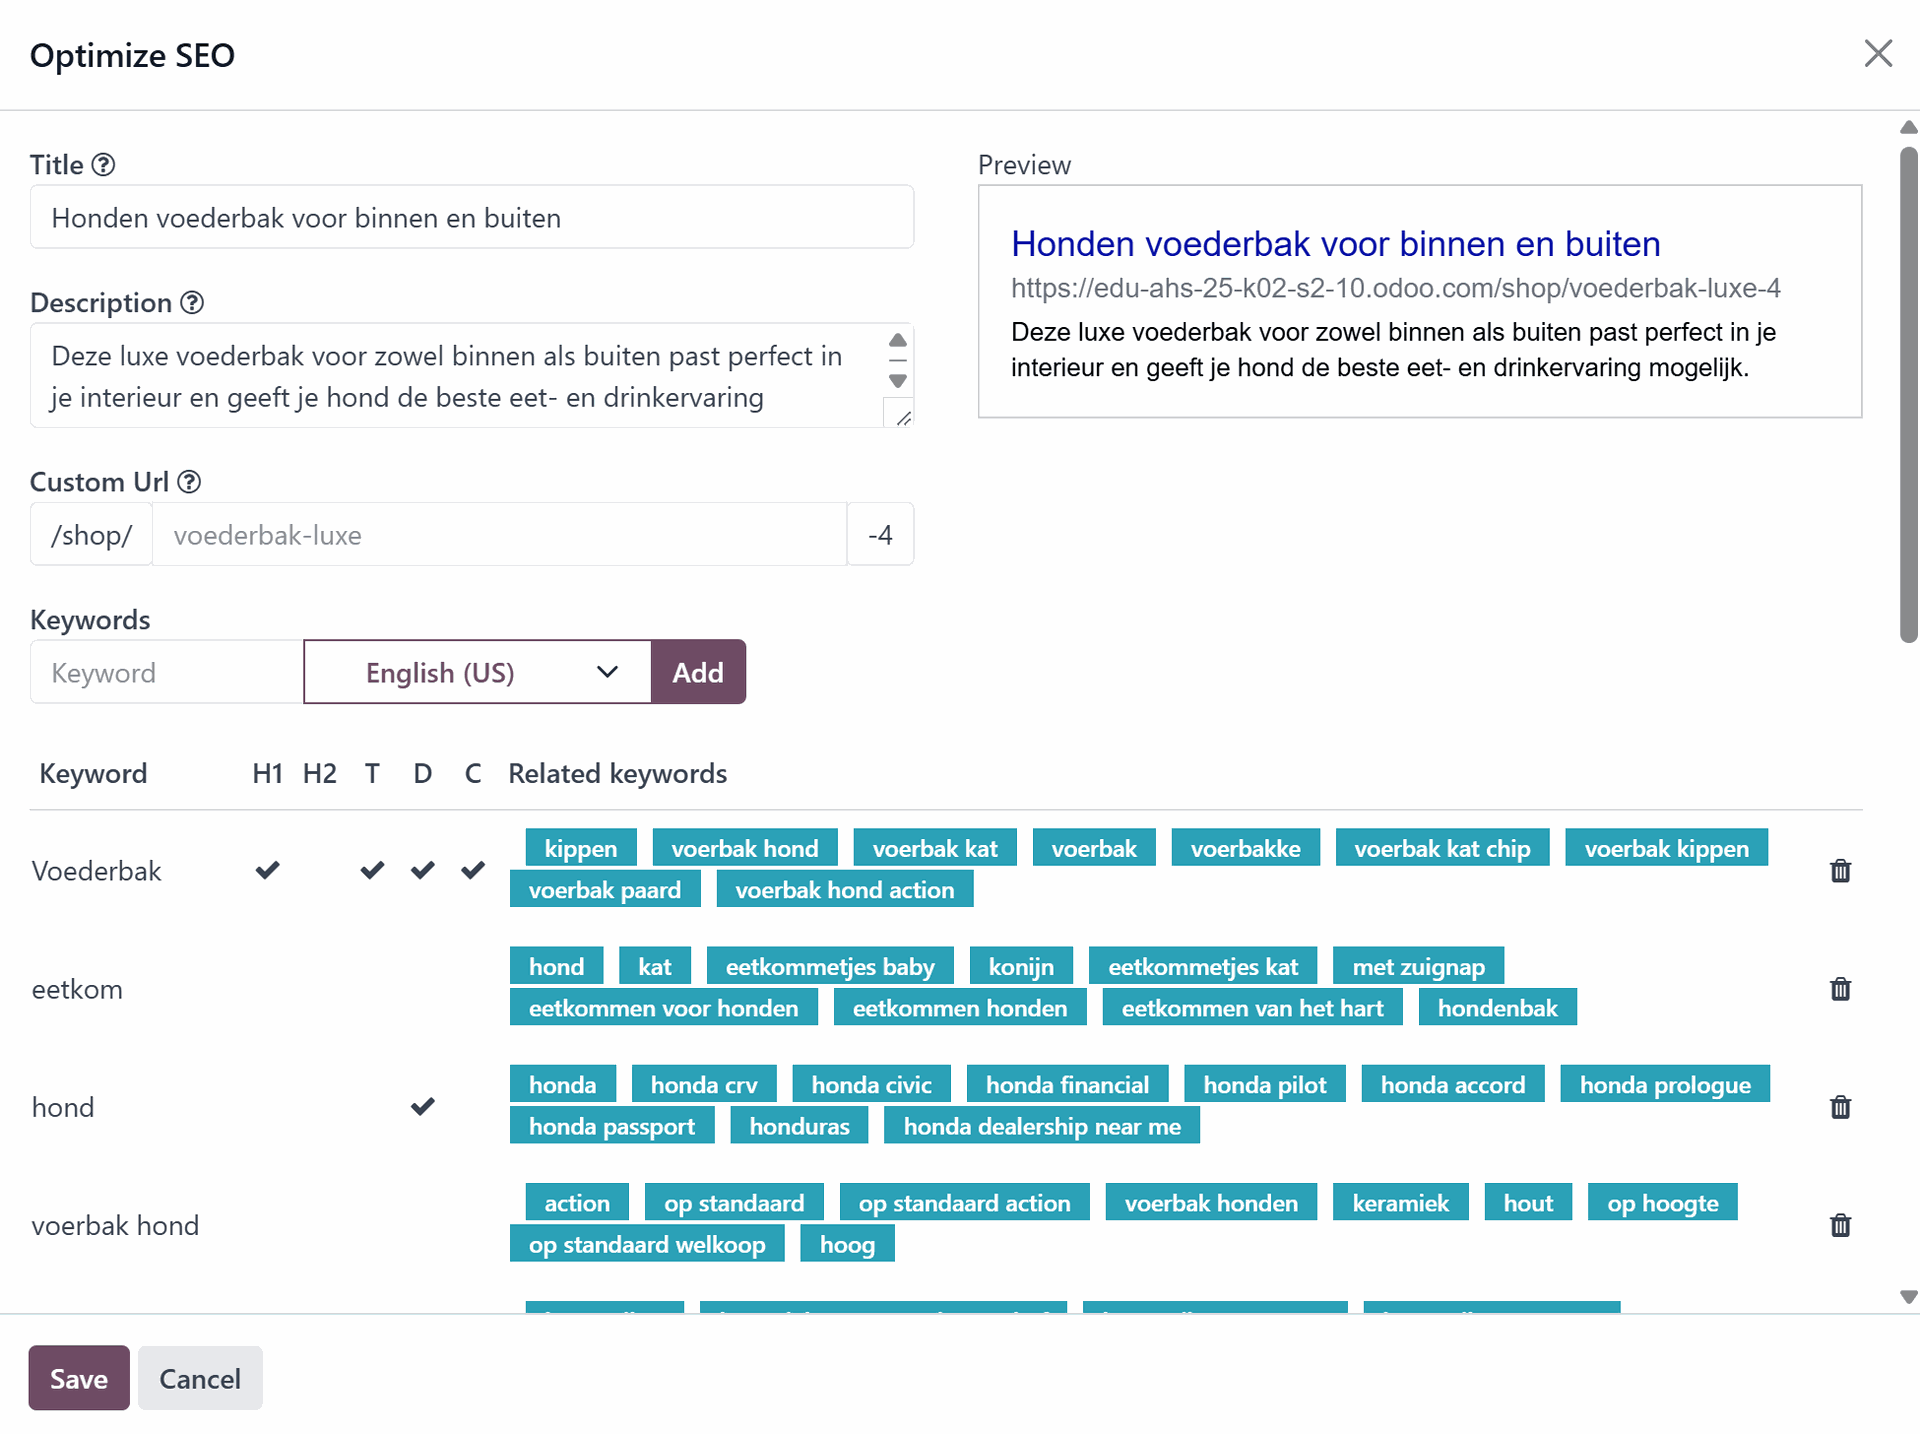Delete the voerbak hond keyword row

pyautogui.click(x=1840, y=1224)
